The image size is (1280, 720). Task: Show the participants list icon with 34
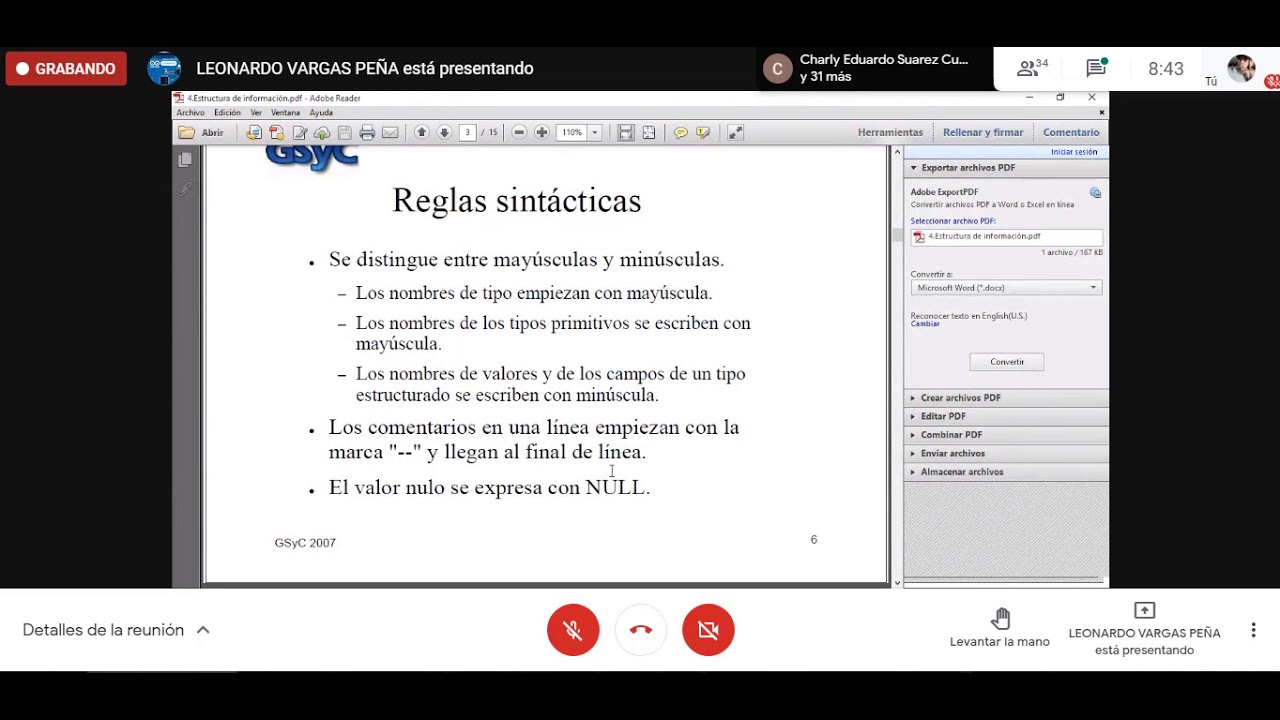(1032, 68)
